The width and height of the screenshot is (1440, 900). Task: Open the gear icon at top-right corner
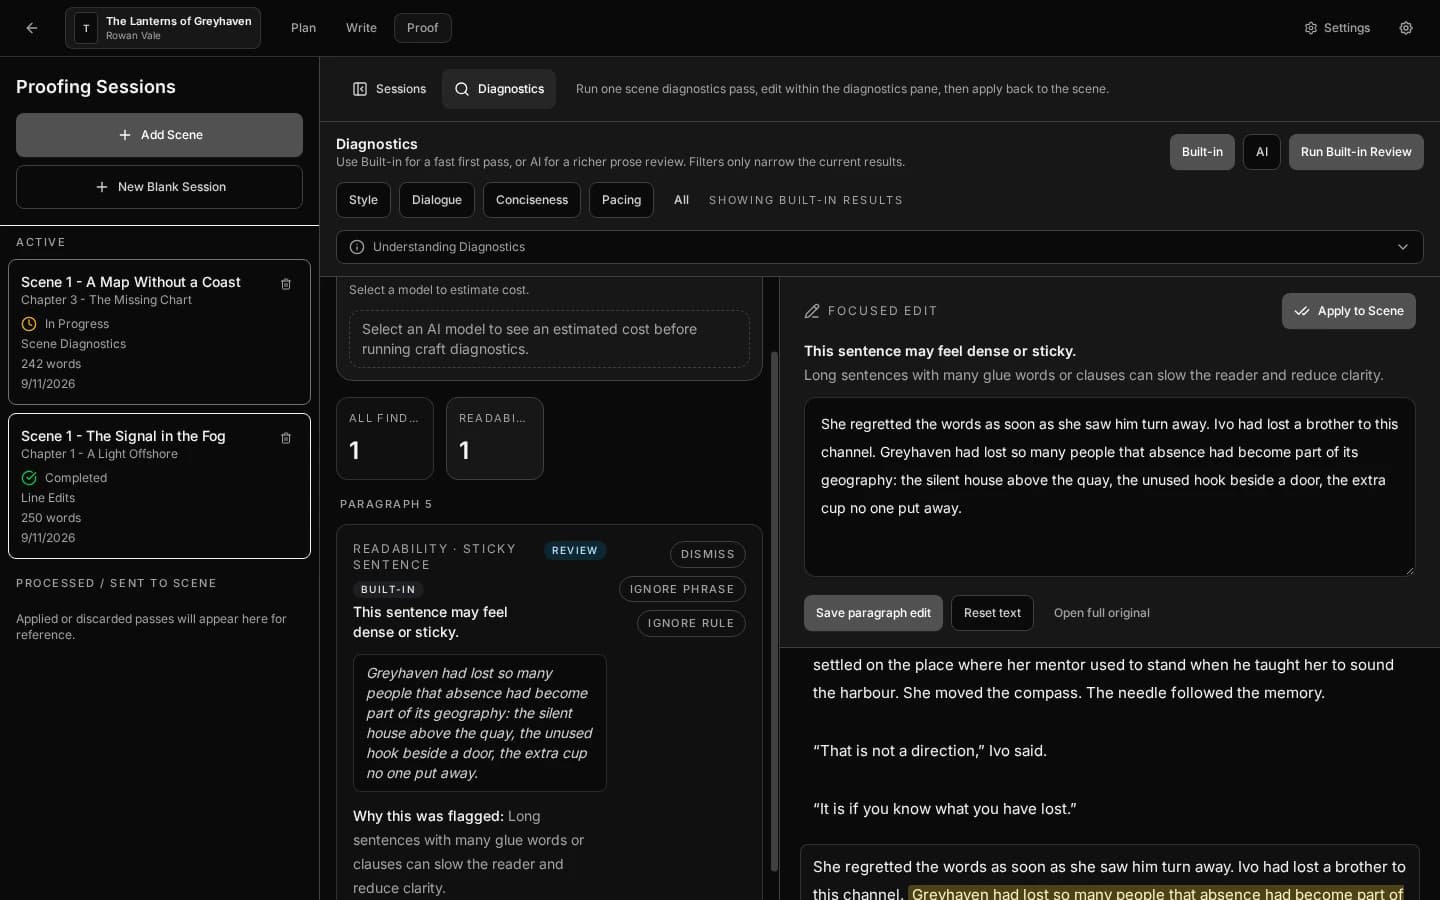[x=1406, y=28]
